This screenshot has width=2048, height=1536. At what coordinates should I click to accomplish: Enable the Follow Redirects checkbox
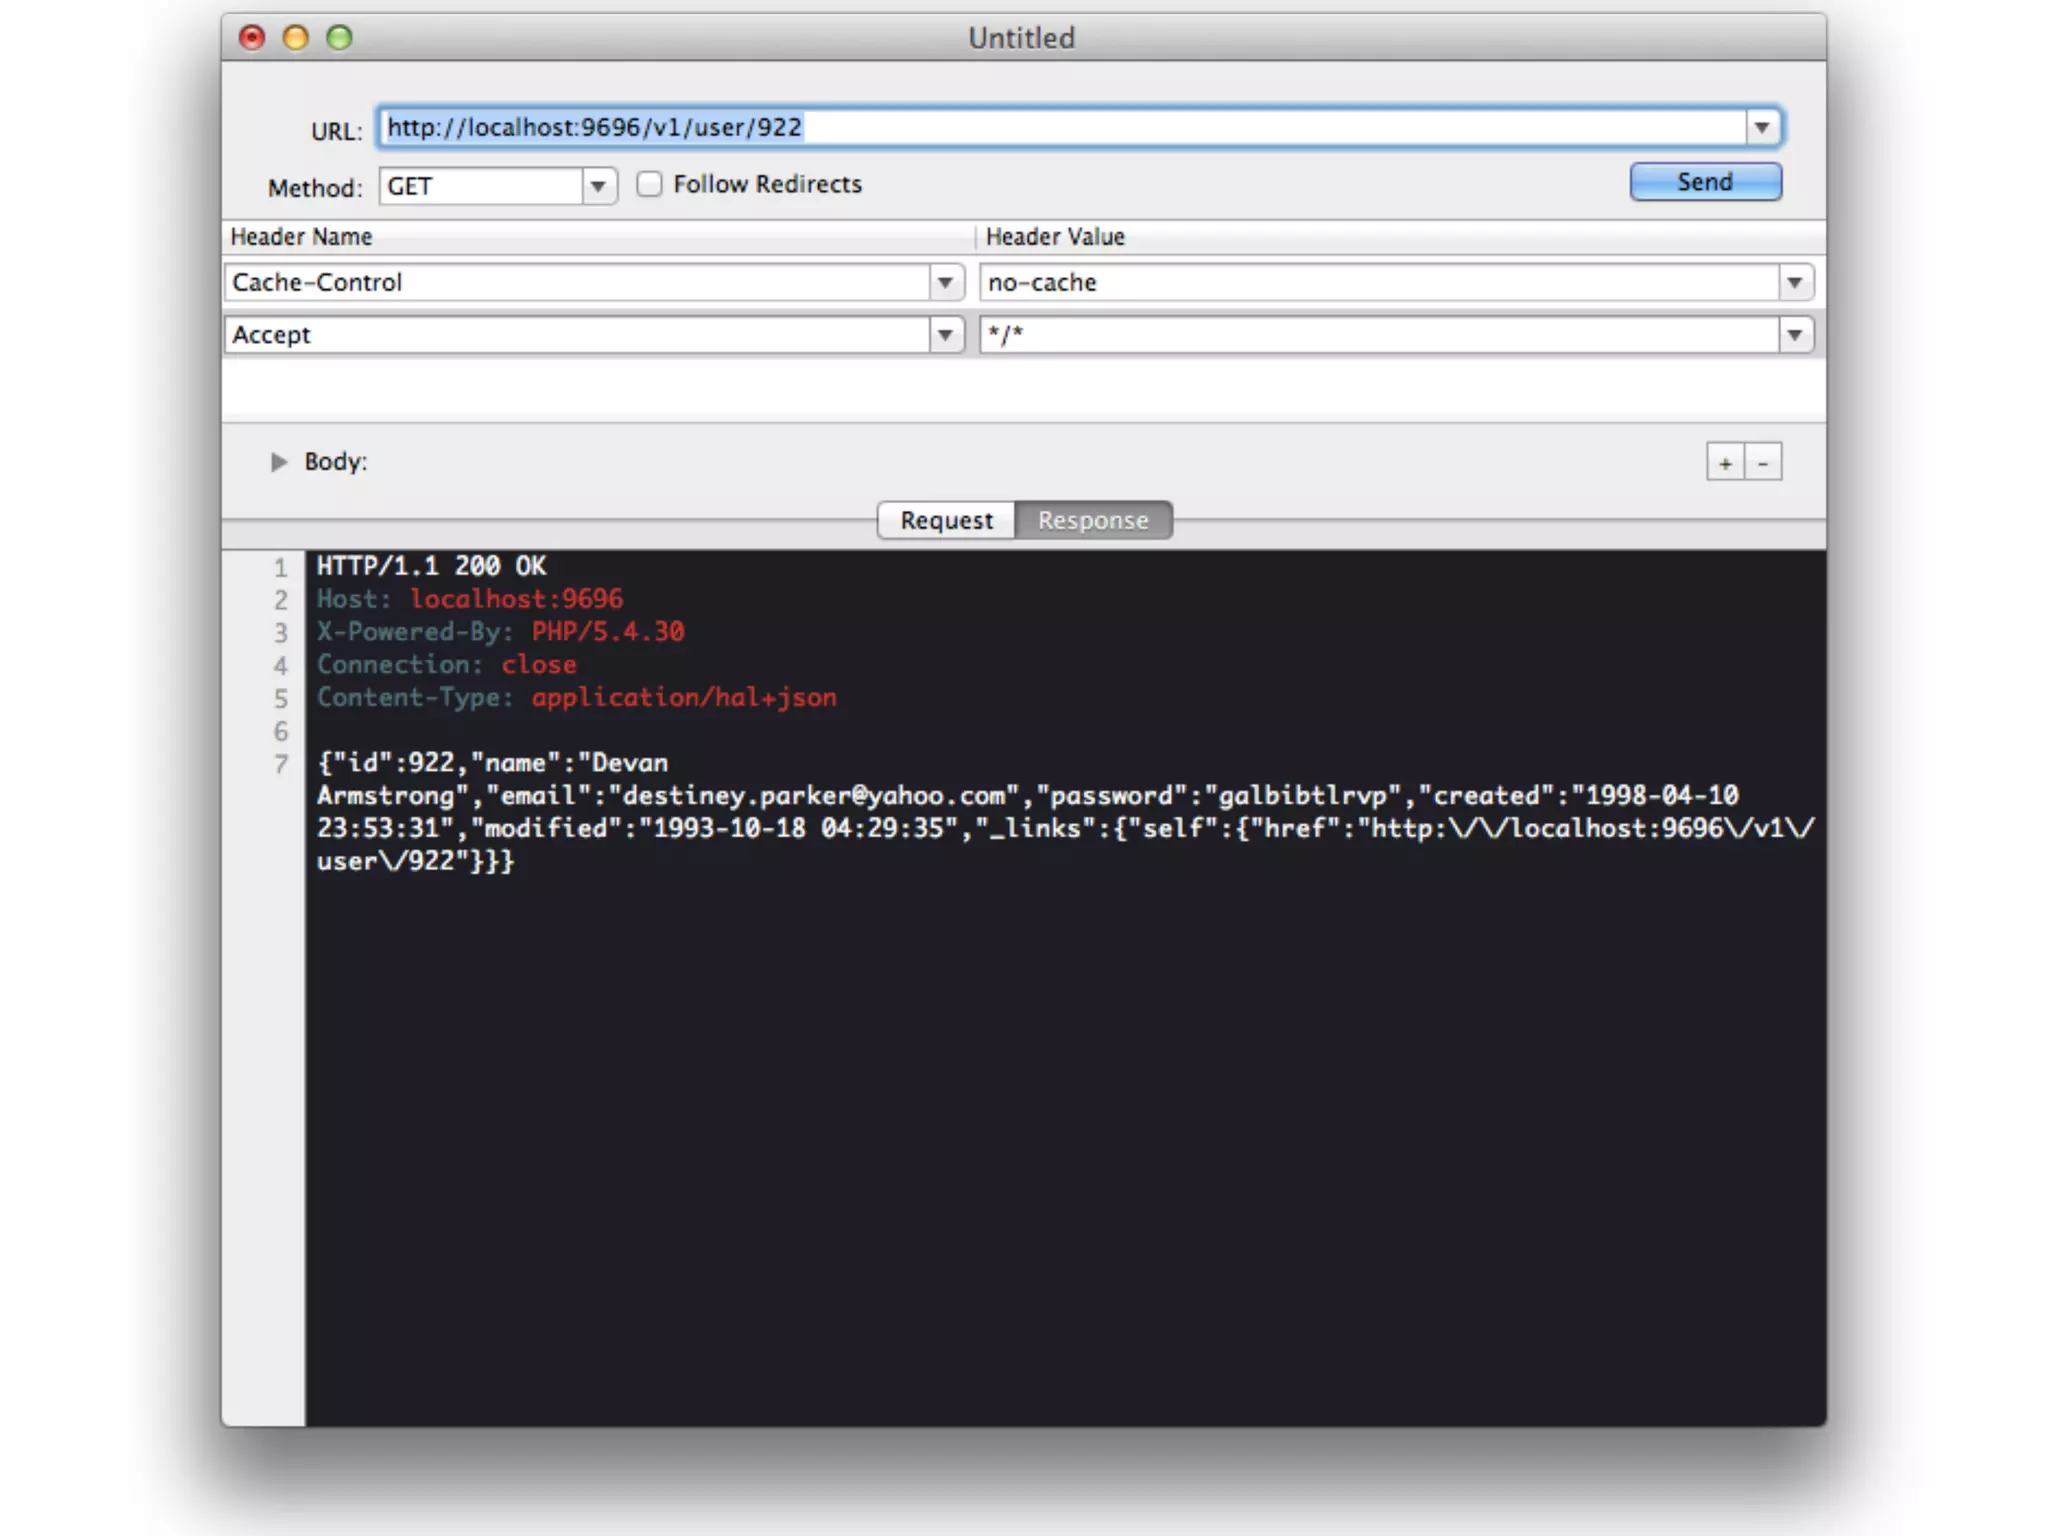[x=649, y=184]
